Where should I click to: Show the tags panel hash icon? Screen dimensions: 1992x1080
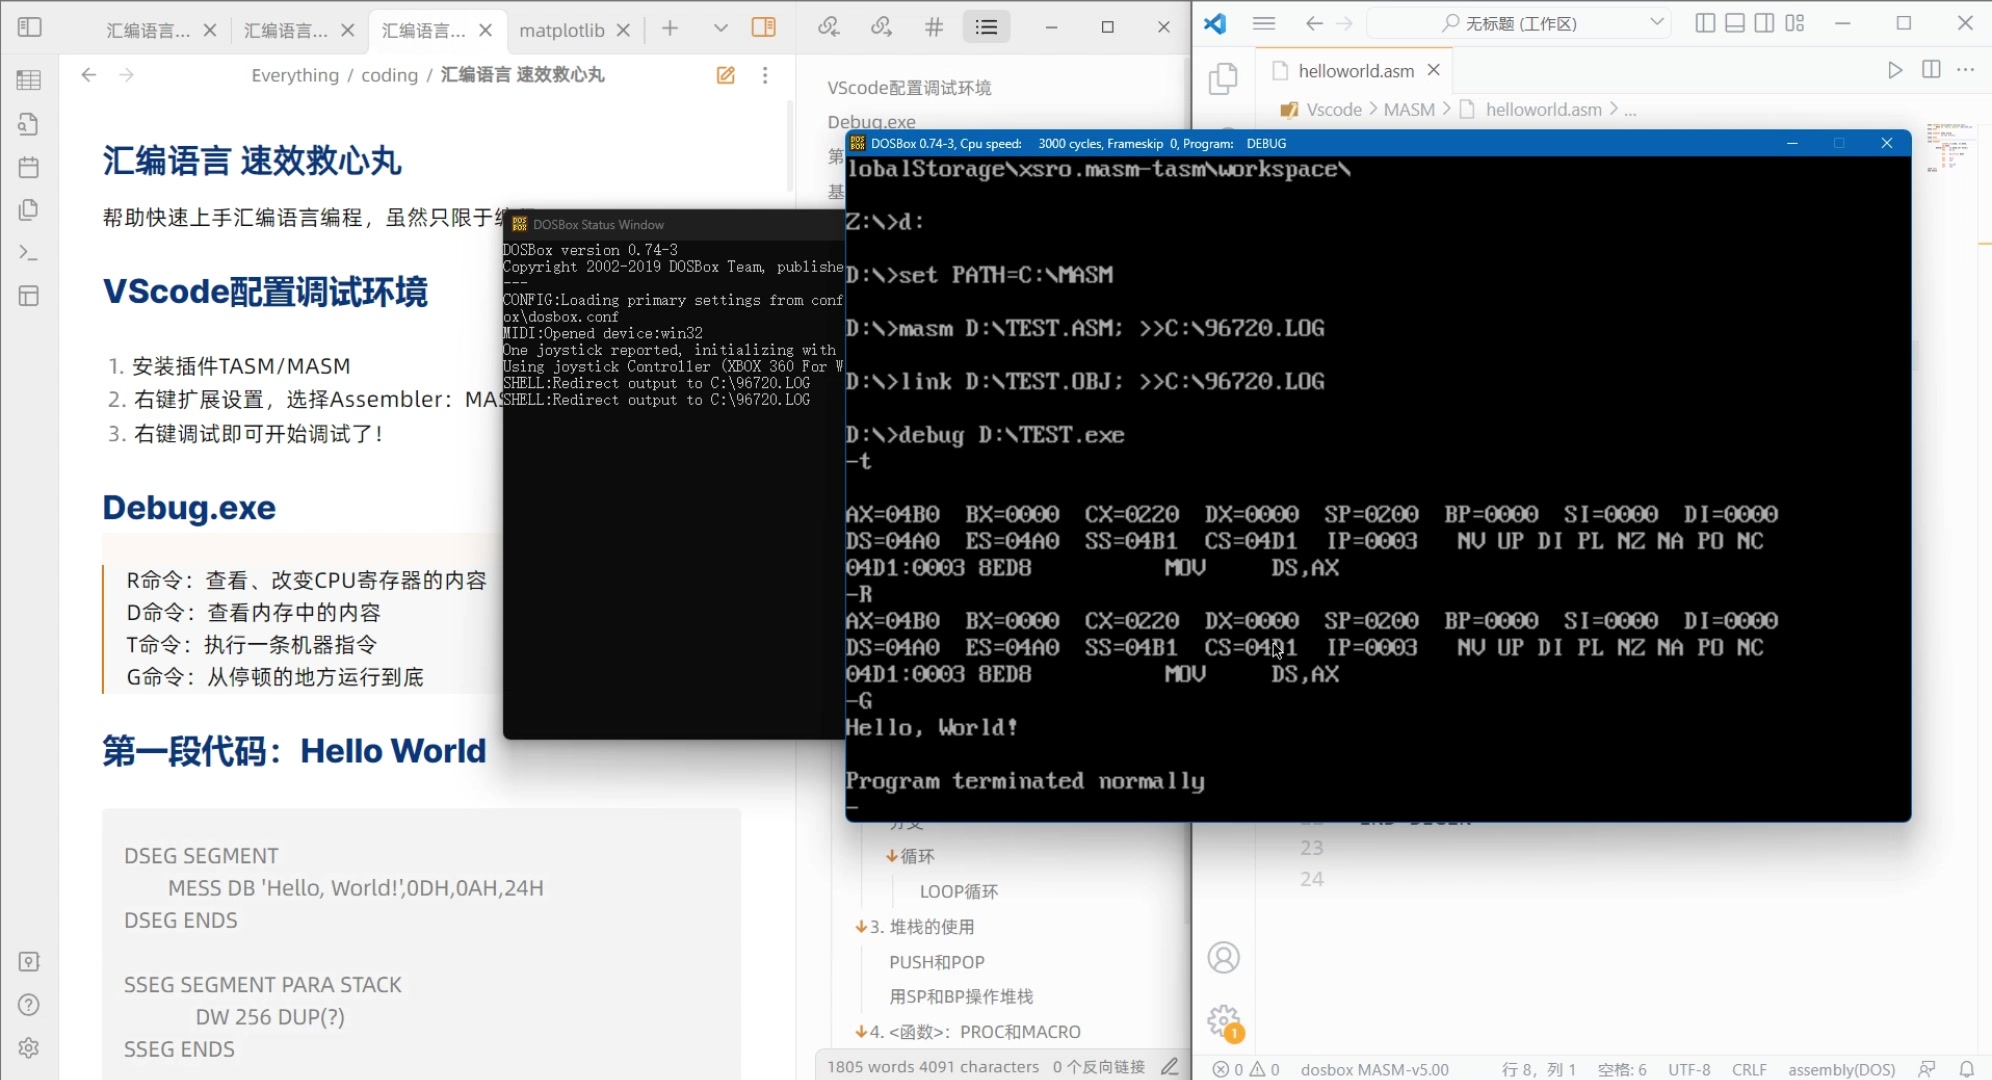pyautogui.click(x=934, y=27)
